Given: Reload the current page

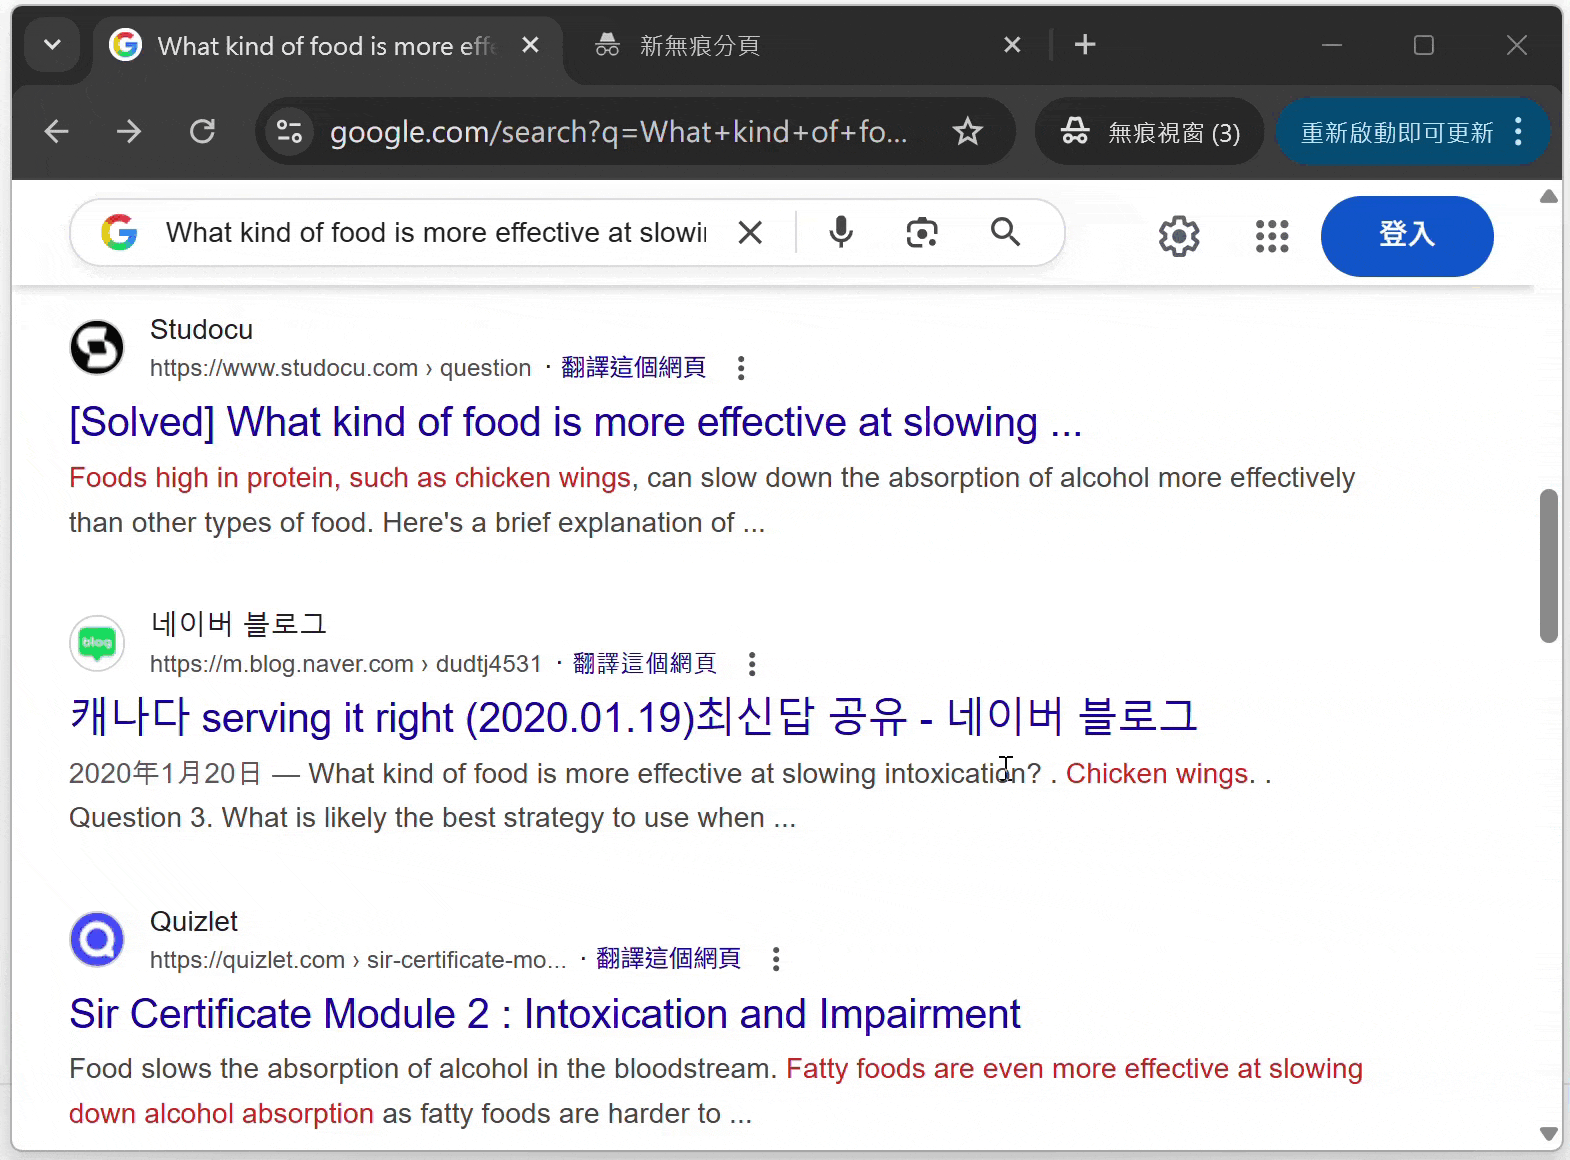Looking at the screenshot, I should 203,132.
